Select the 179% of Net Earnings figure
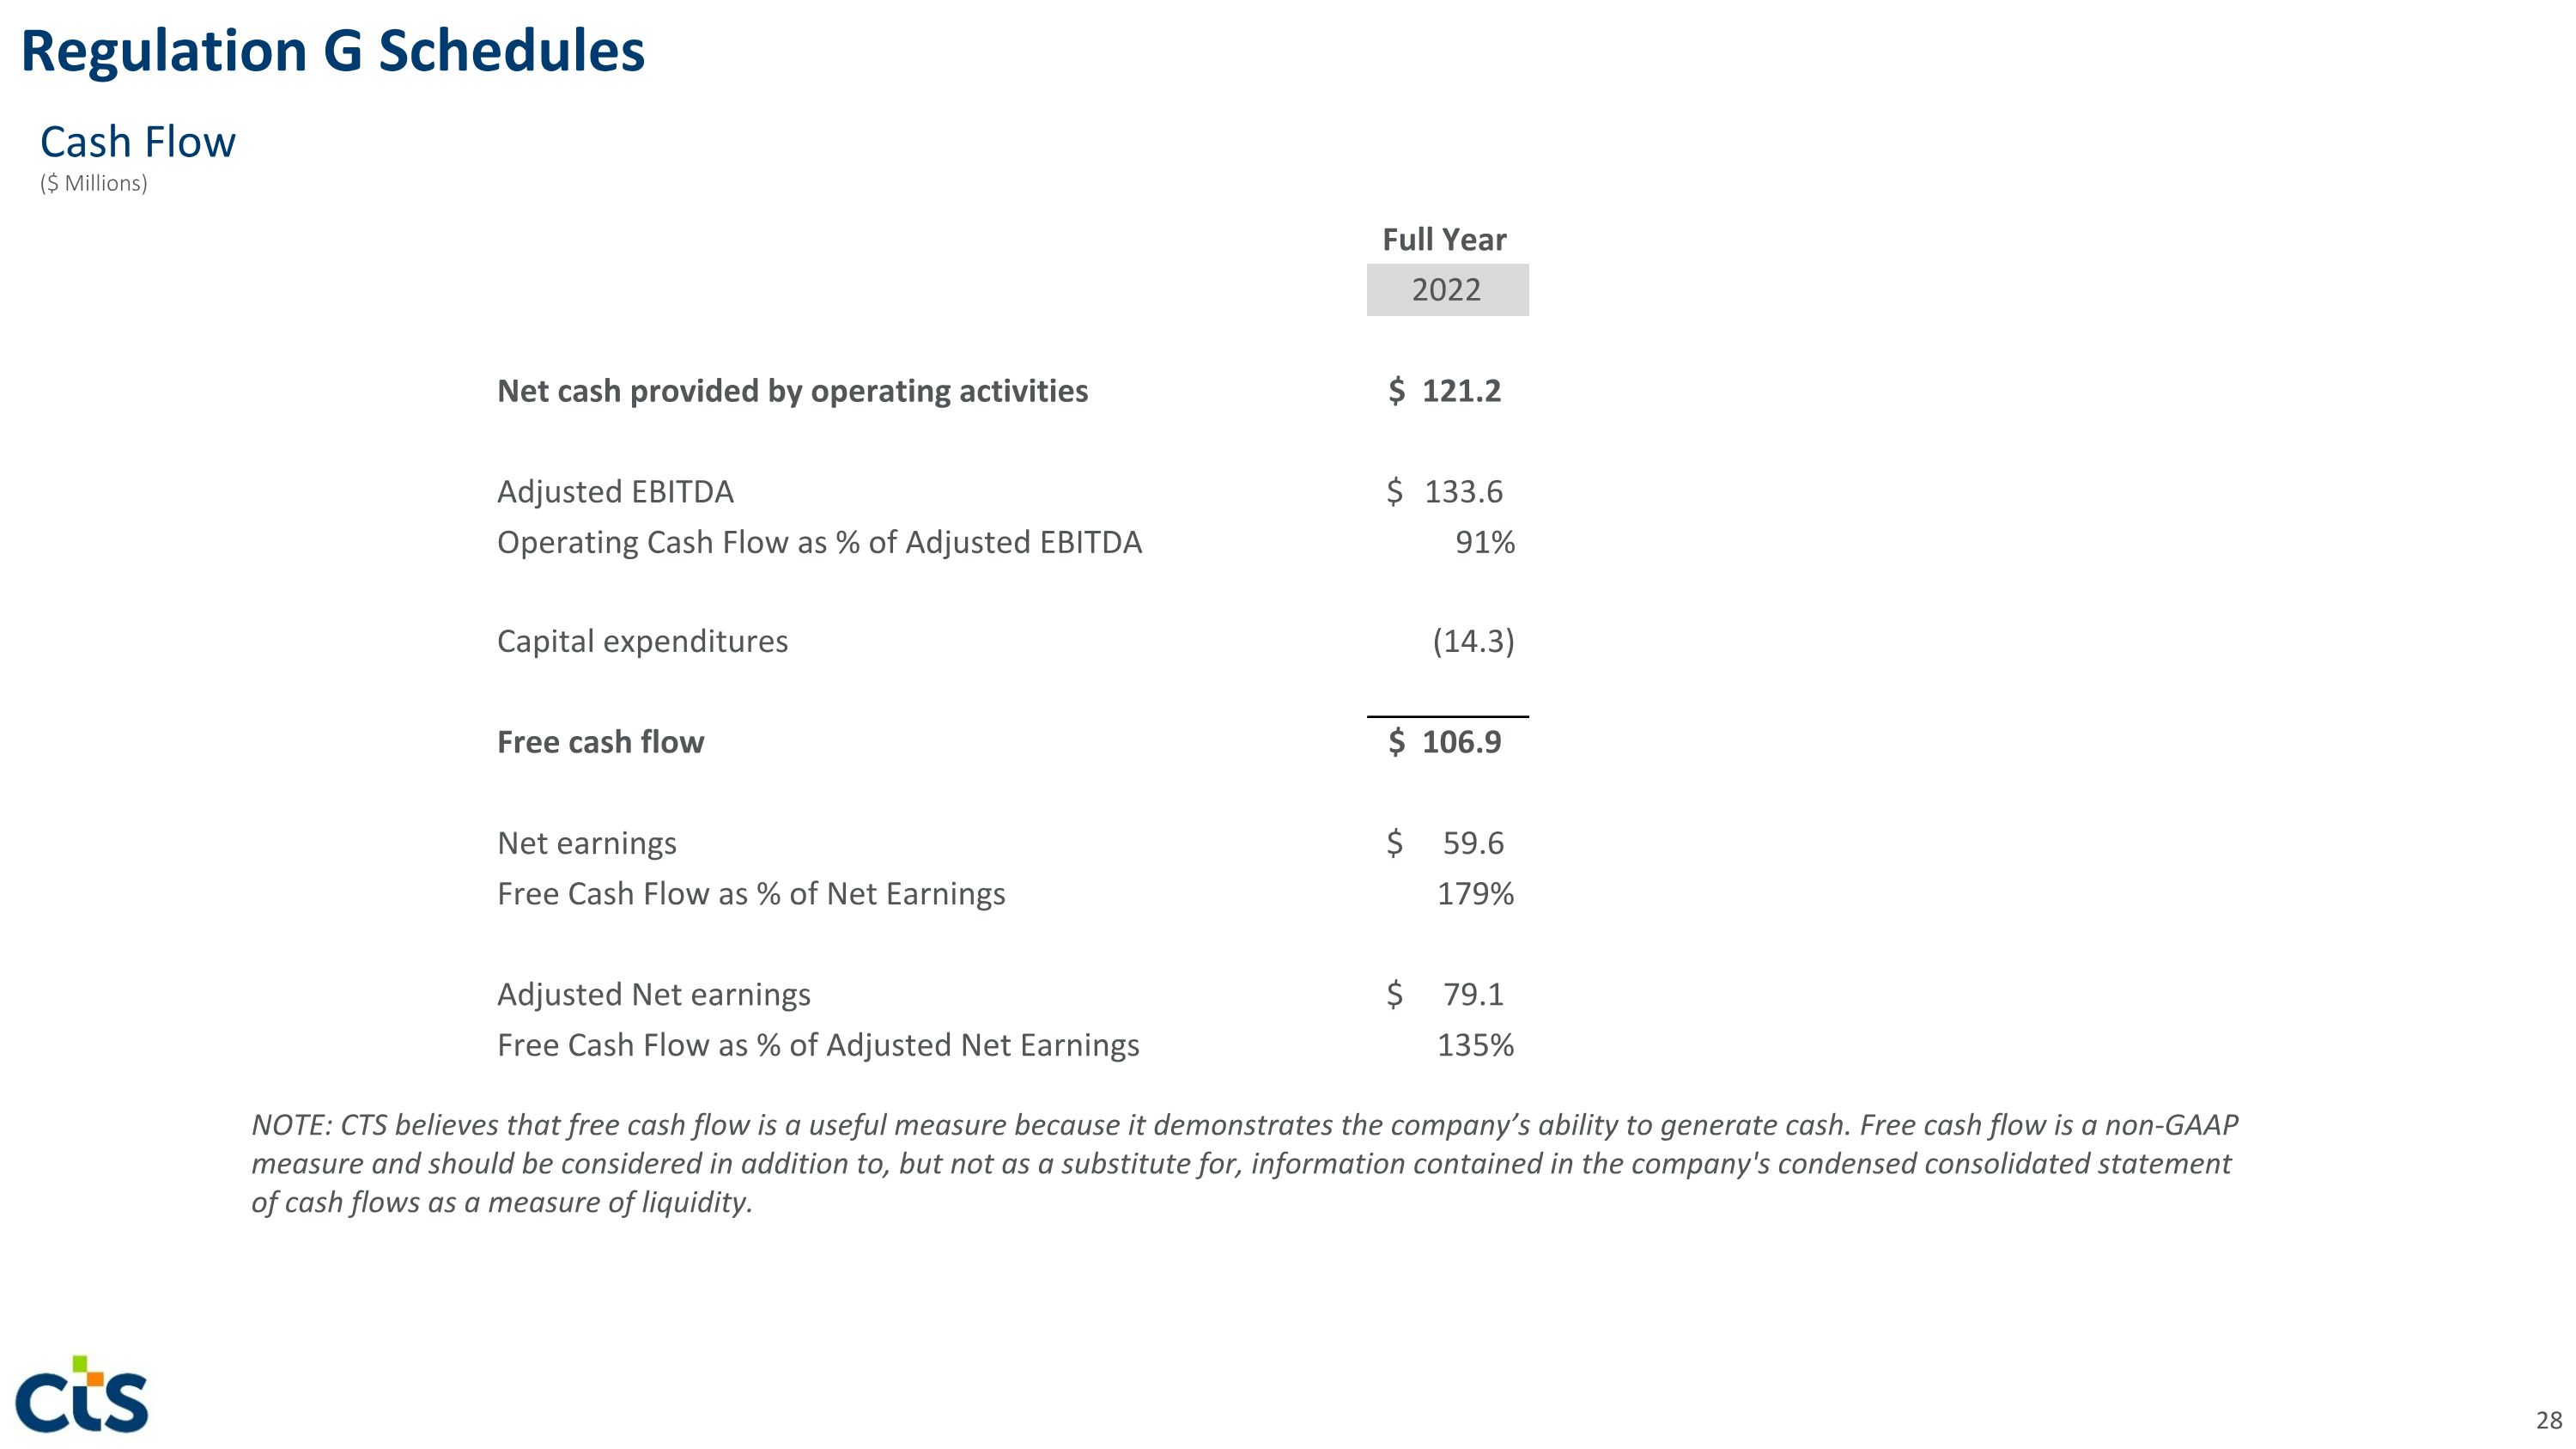2576x1449 pixels. 1475,894
